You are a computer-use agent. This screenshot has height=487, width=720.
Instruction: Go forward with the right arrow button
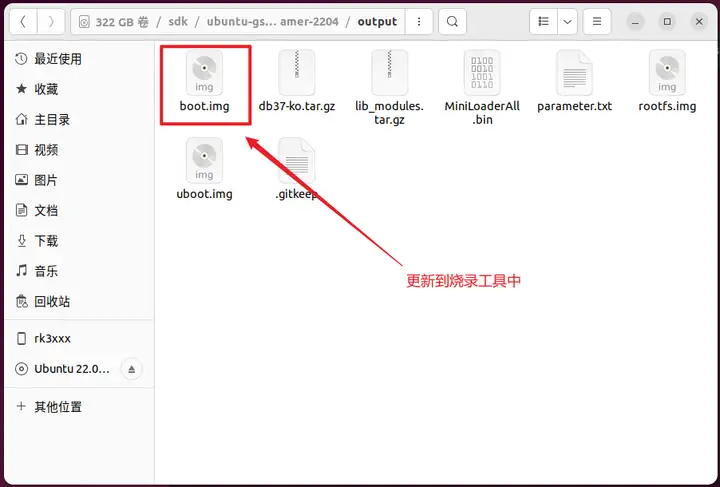[51, 22]
